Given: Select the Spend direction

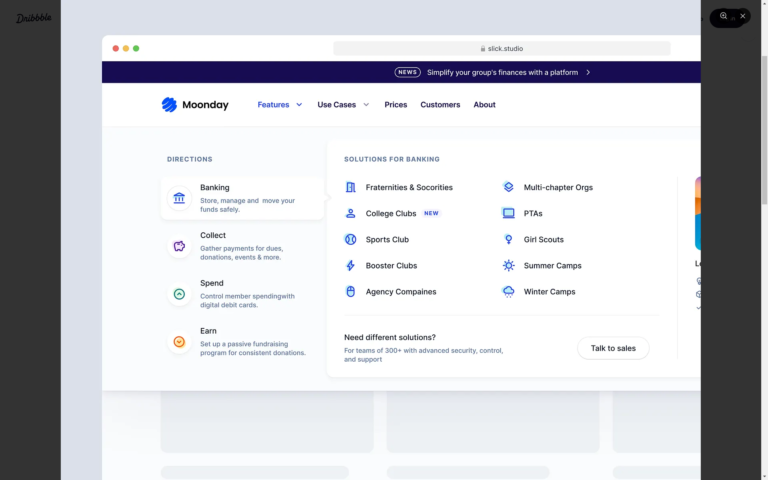Looking at the screenshot, I should pos(242,294).
